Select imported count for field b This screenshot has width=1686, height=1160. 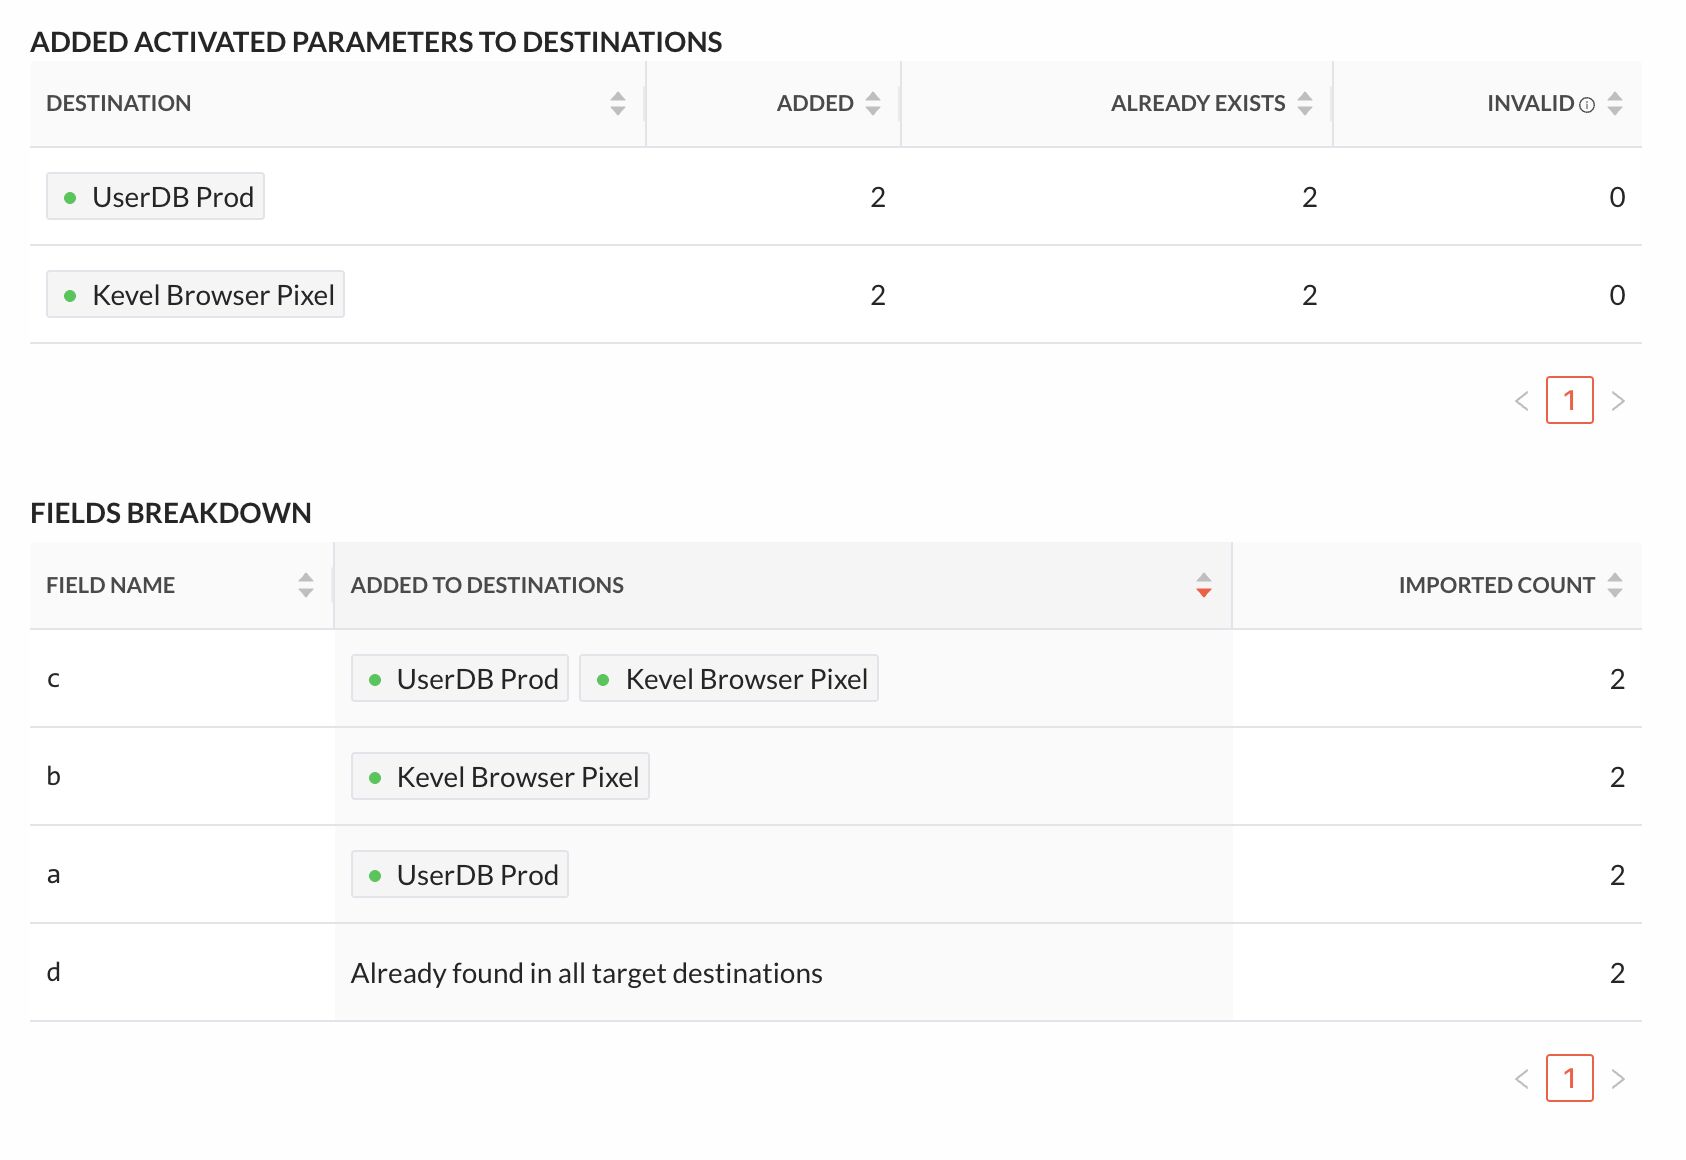(1617, 777)
